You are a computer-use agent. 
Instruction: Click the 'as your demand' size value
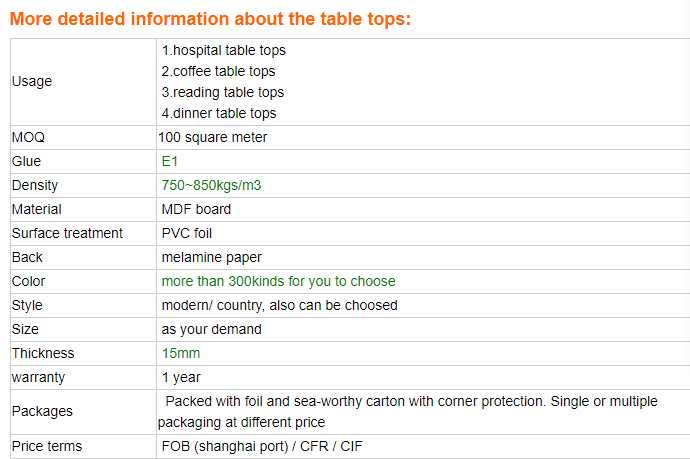[211, 329]
